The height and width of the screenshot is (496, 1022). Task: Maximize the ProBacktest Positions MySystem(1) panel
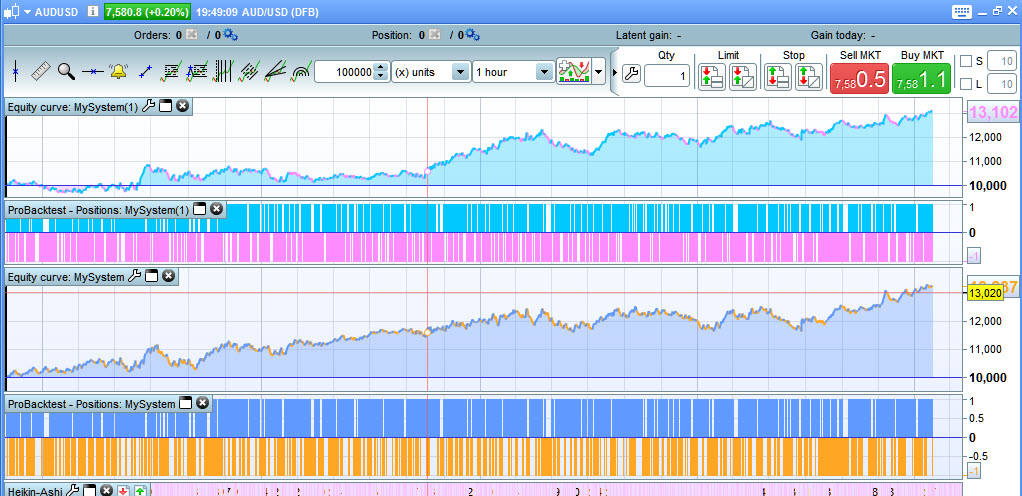(x=199, y=209)
